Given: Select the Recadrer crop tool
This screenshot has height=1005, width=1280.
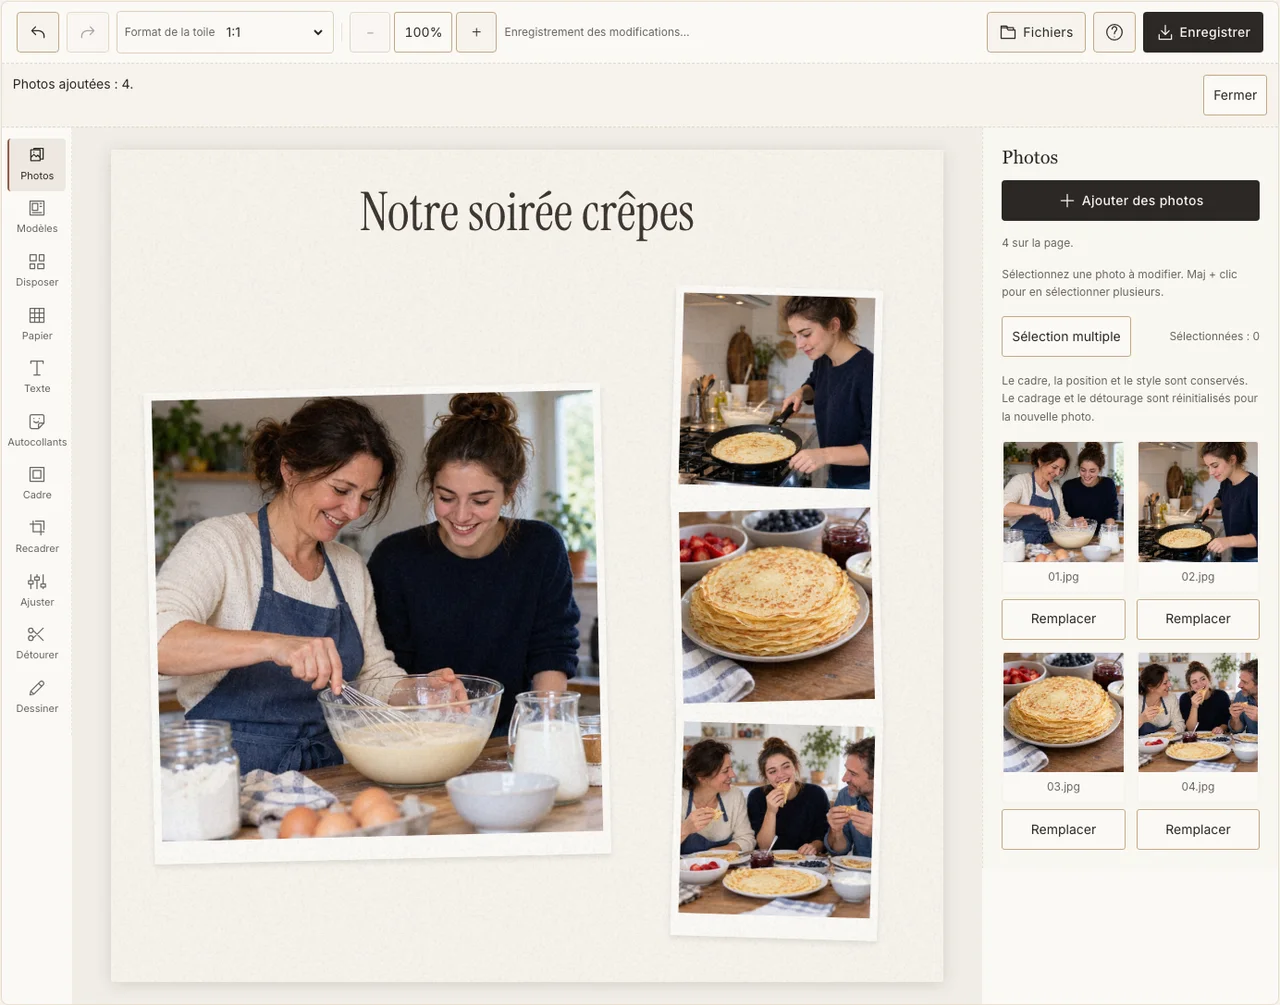Looking at the screenshot, I should 37,537.
